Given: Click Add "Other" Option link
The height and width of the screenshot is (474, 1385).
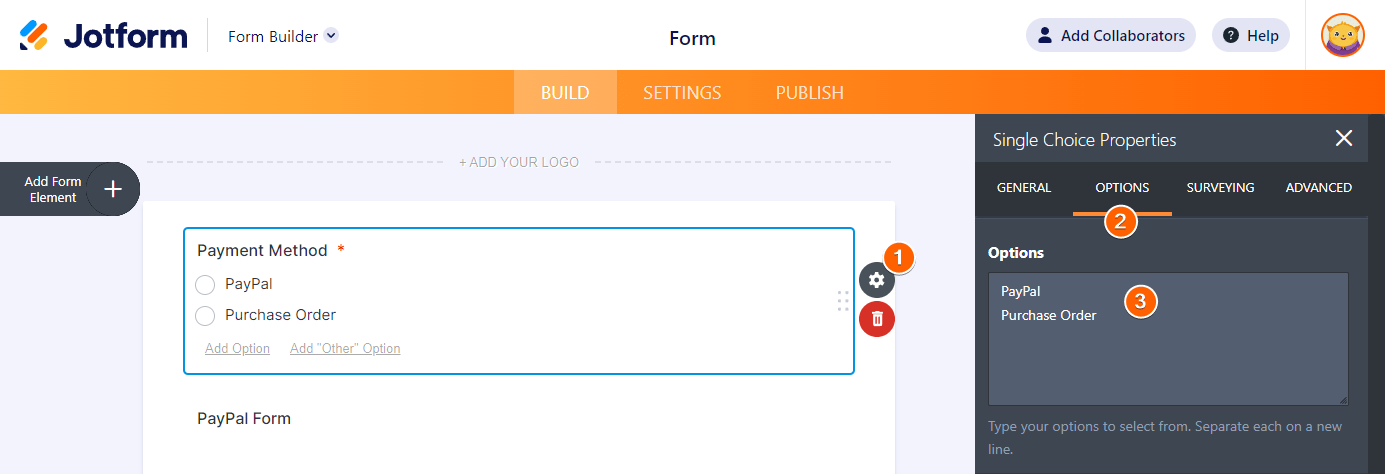Looking at the screenshot, I should click(345, 349).
